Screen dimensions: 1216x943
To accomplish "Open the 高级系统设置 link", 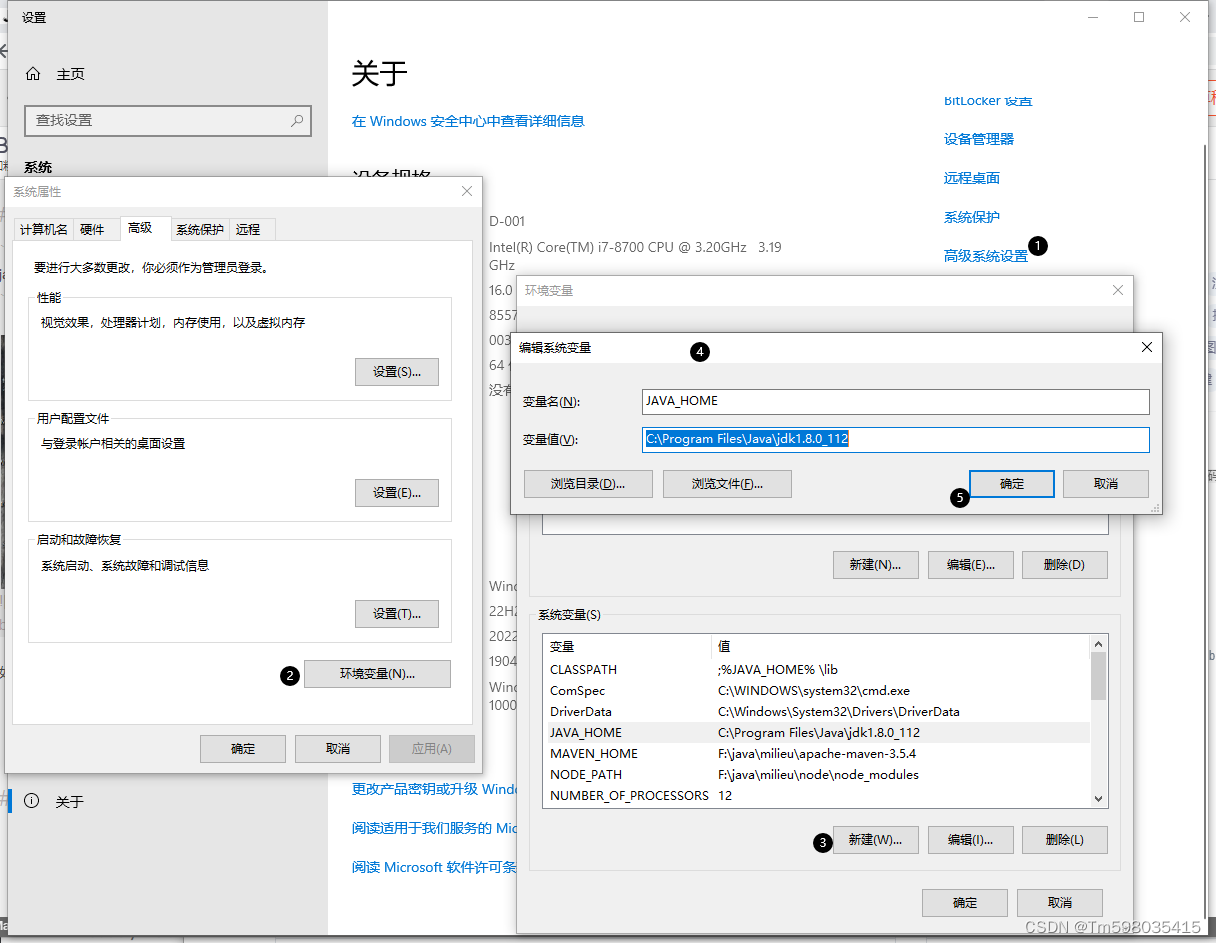I will pyautogui.click(x=986, y=256).
